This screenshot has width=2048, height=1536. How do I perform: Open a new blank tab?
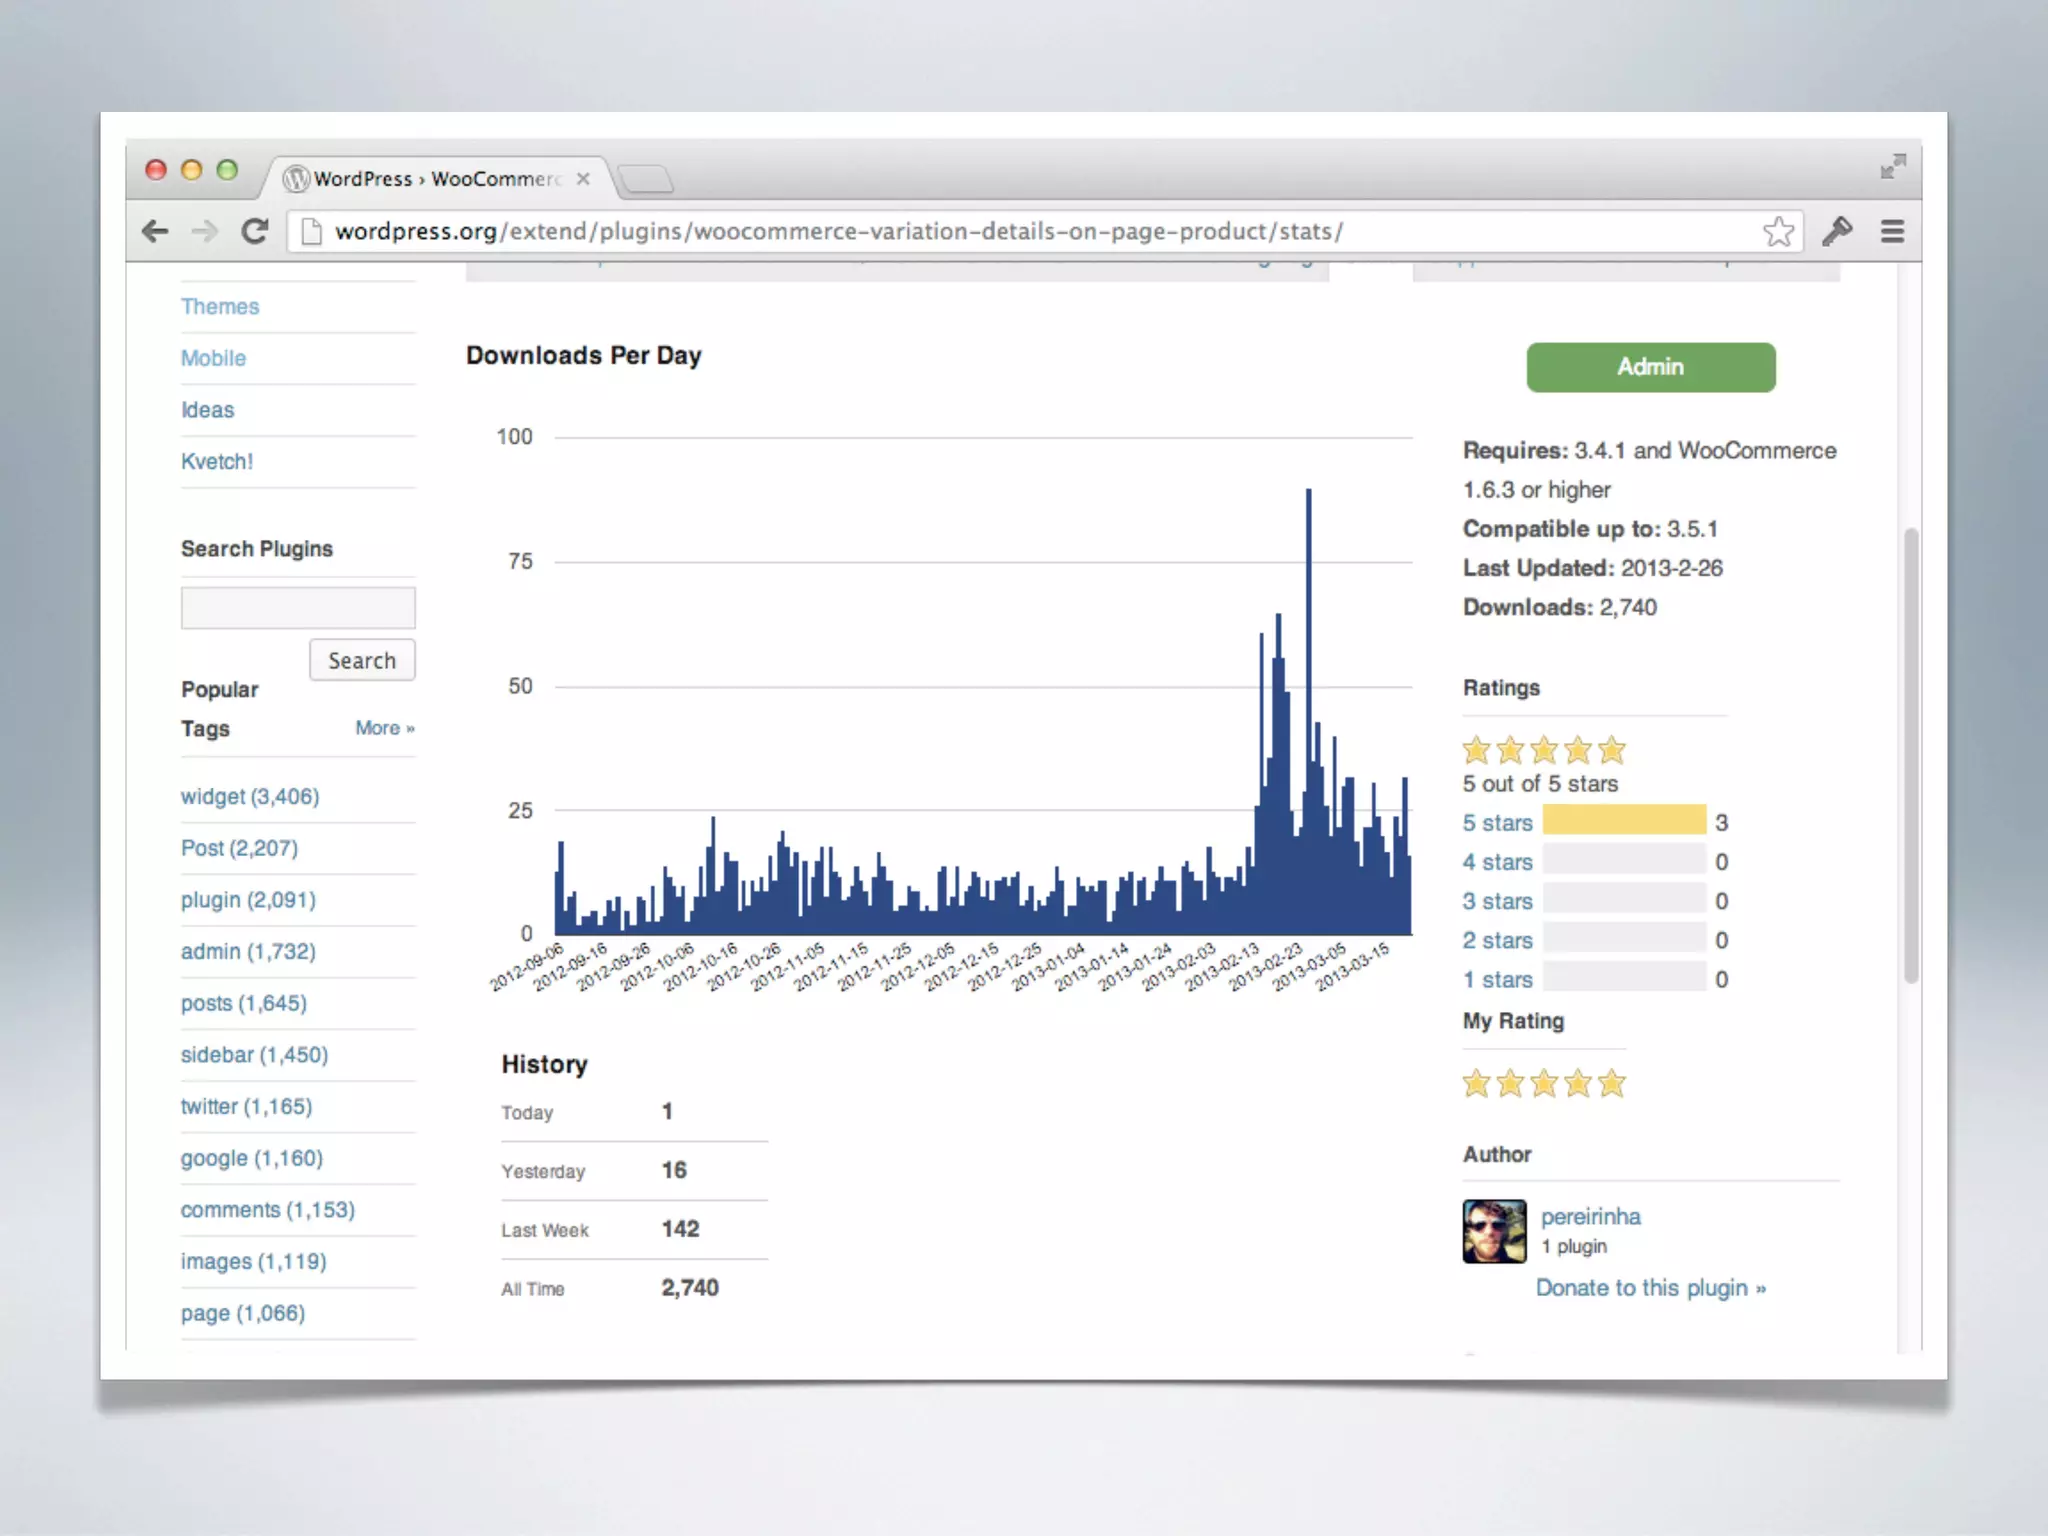tap(646, 180)
